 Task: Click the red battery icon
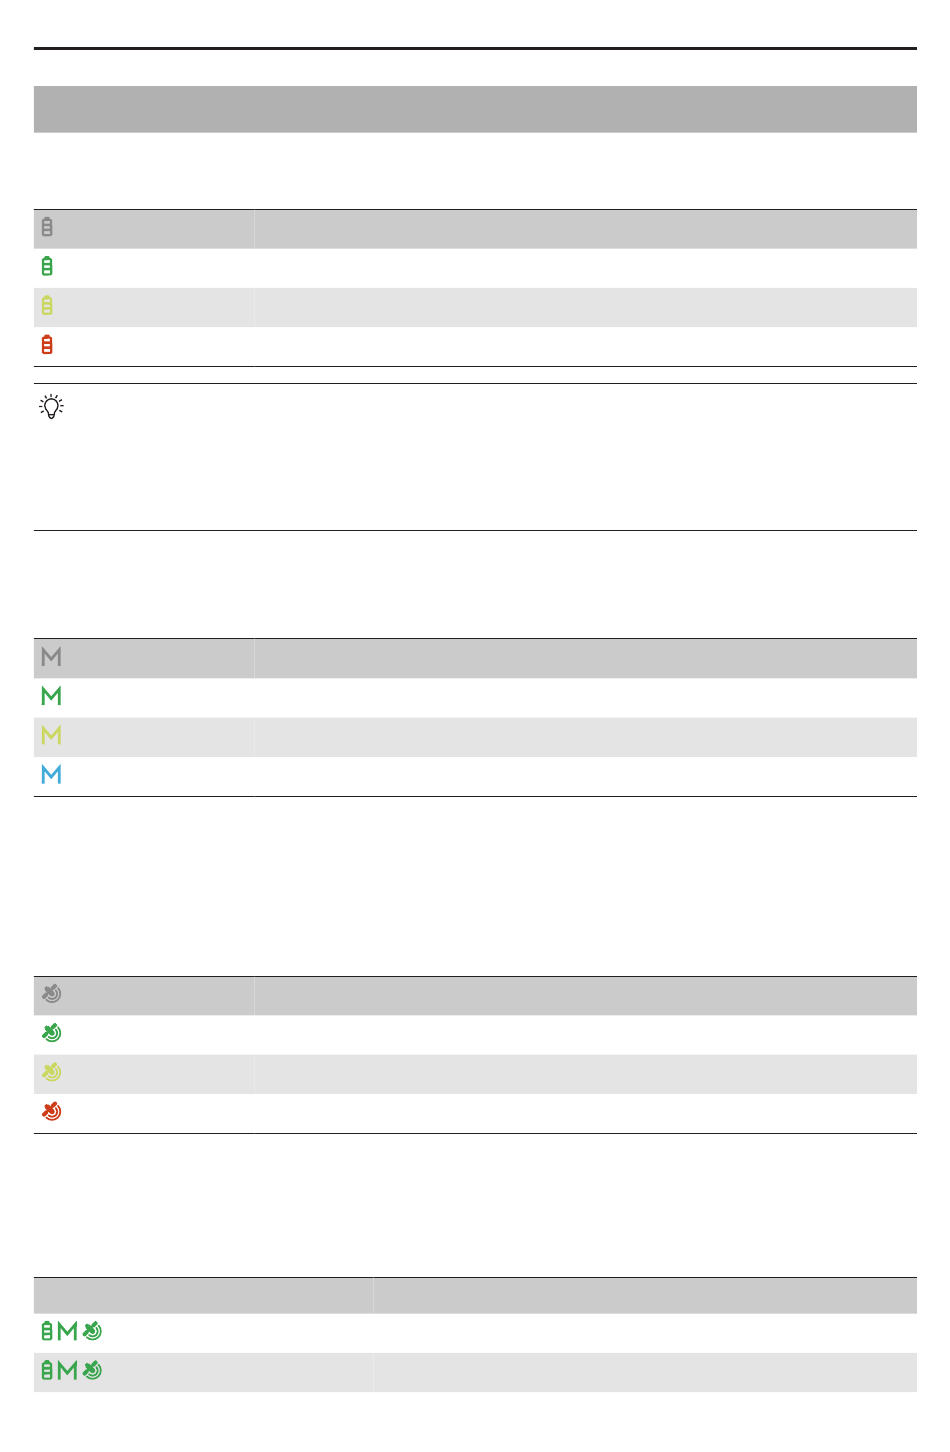(x=47, y=345)
